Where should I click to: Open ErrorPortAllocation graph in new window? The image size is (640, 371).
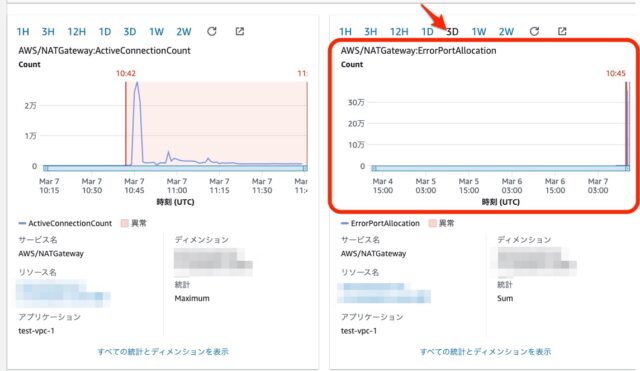pos(562,31)
